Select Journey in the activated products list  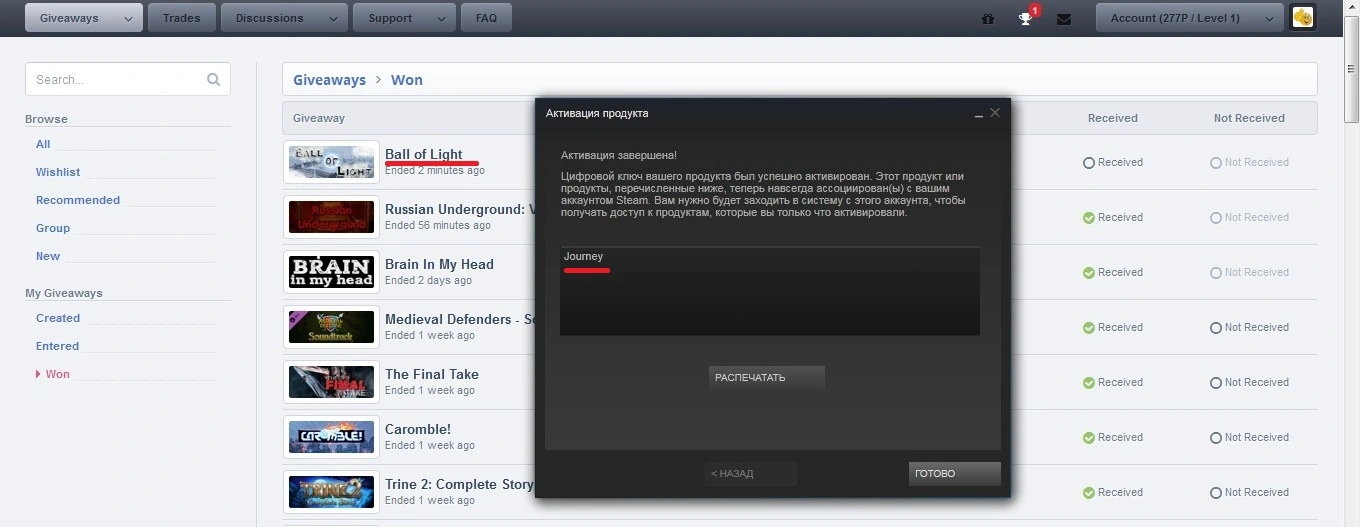[584, 257]
